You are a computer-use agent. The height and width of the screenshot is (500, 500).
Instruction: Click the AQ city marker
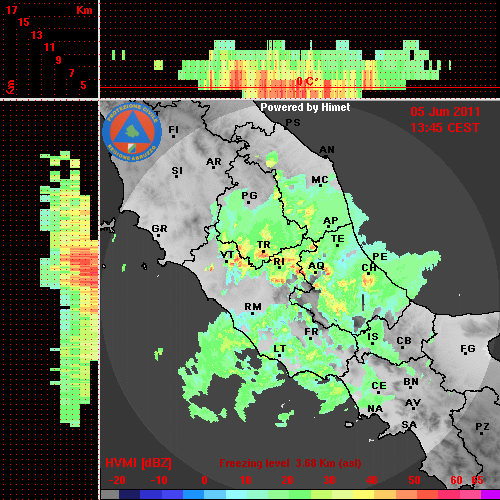coord(316,273)
